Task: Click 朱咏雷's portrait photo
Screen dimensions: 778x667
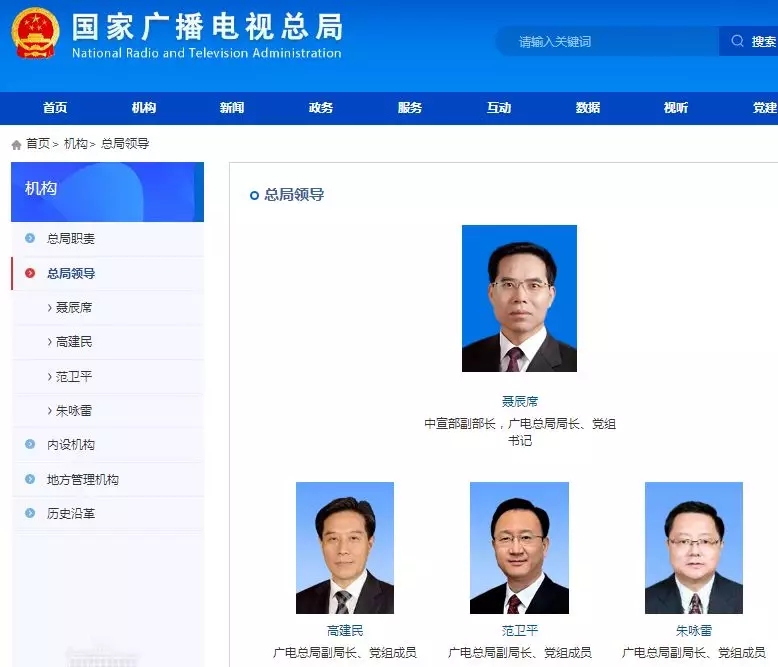Action: tap(693, 548)
